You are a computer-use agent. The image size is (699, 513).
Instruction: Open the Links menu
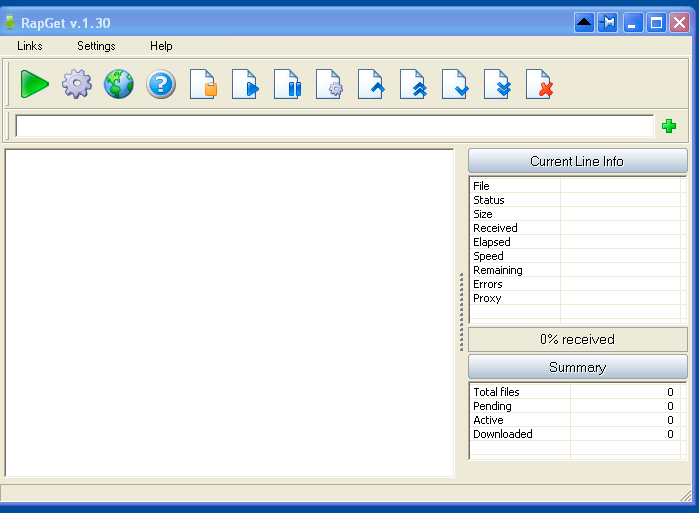(29, 46)
